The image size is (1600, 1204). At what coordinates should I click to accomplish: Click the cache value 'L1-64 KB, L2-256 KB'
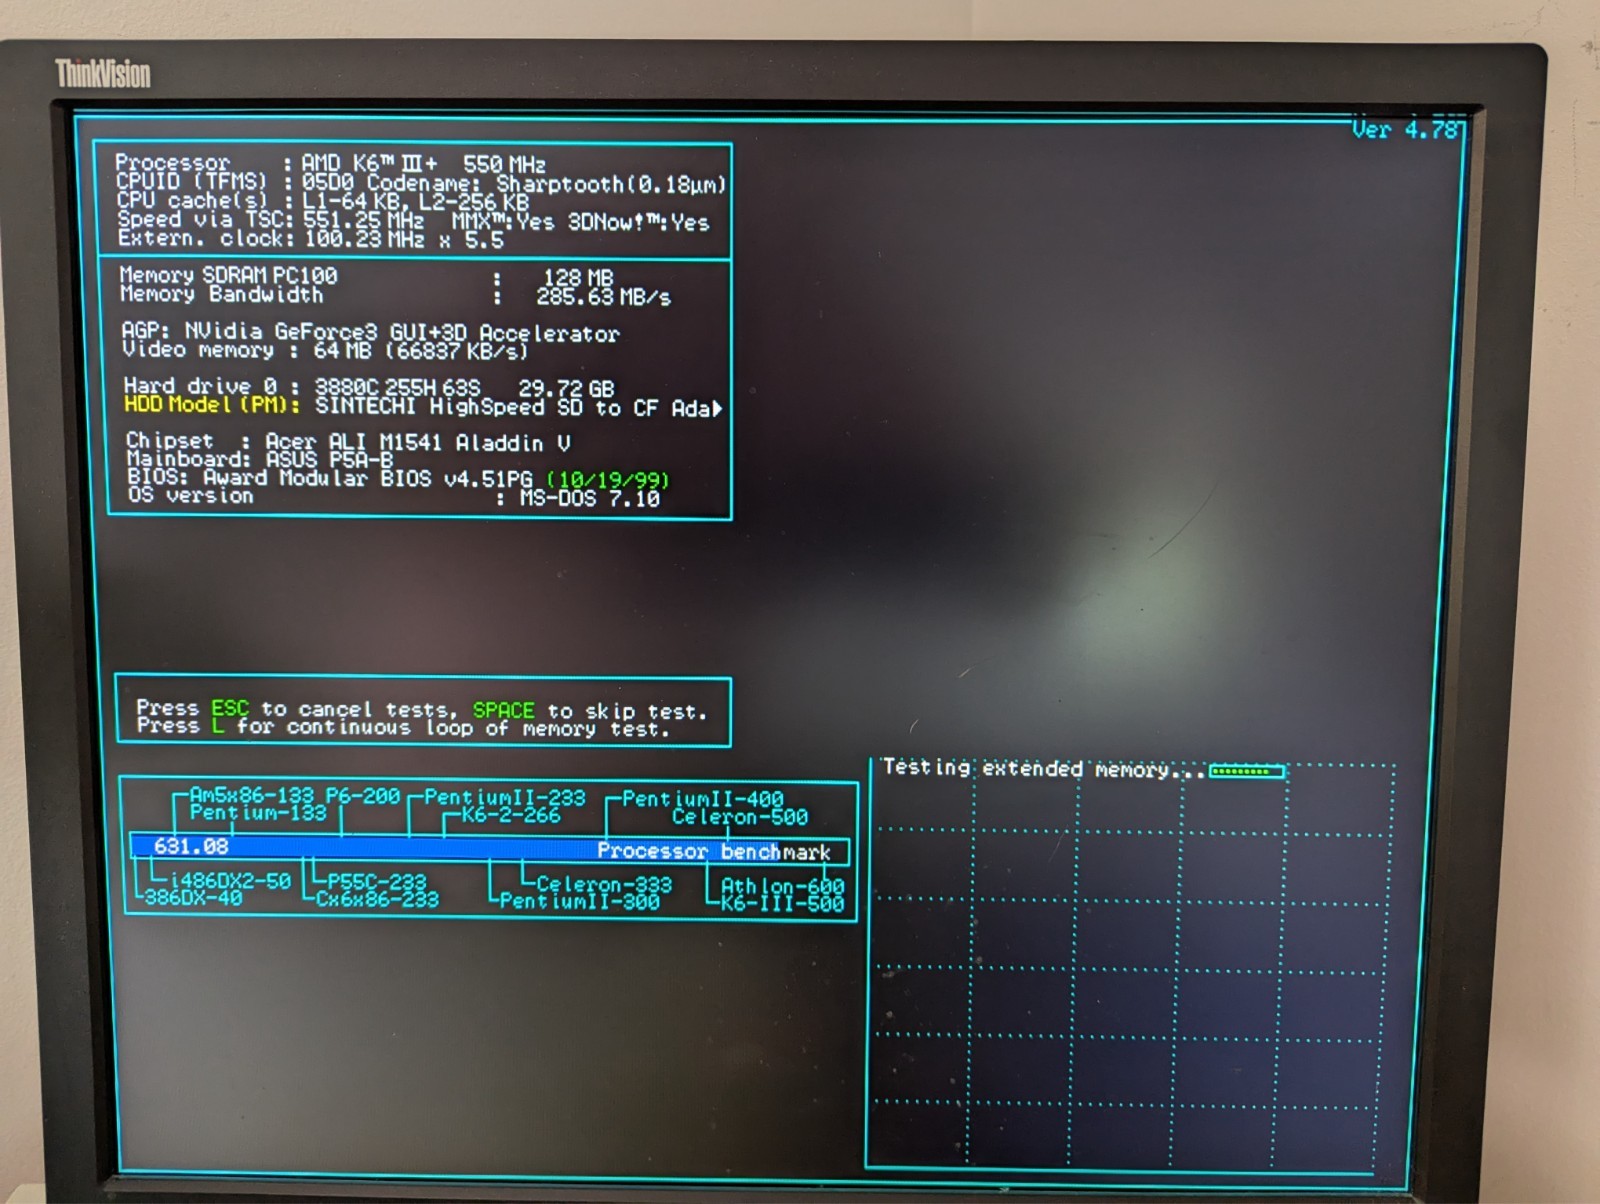click(x=415, y=201)
